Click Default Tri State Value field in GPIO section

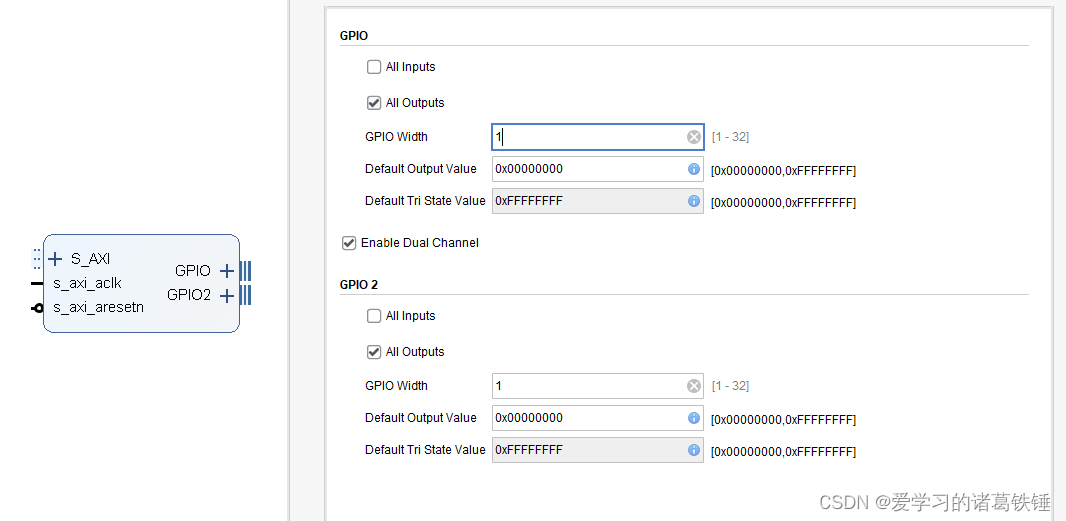click(x=598, y=201)
